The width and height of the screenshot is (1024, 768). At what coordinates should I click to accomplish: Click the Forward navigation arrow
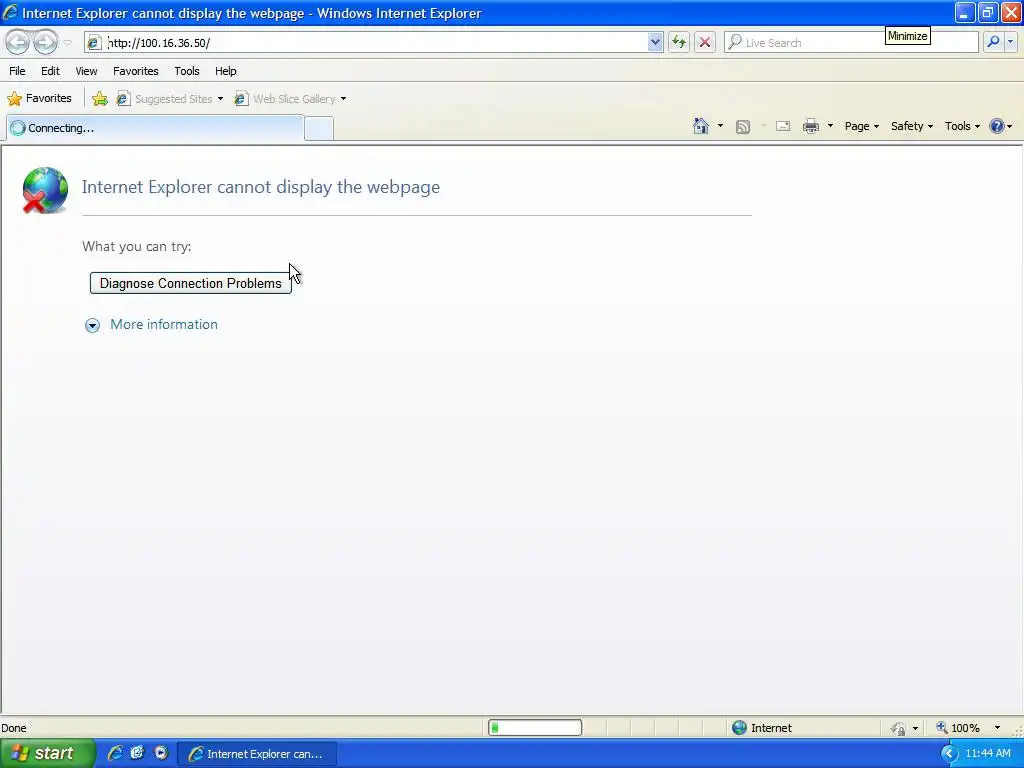[45, 42]
